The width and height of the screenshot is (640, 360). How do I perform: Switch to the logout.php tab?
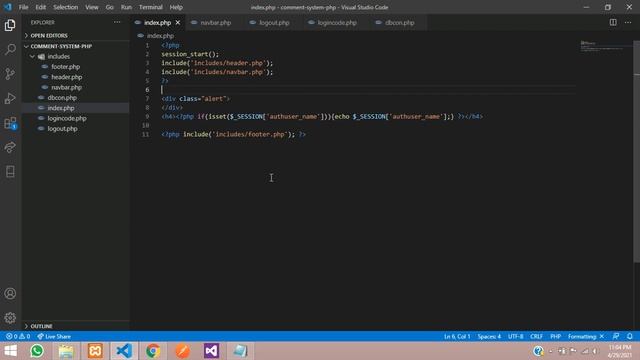click(x=274, y=23)
